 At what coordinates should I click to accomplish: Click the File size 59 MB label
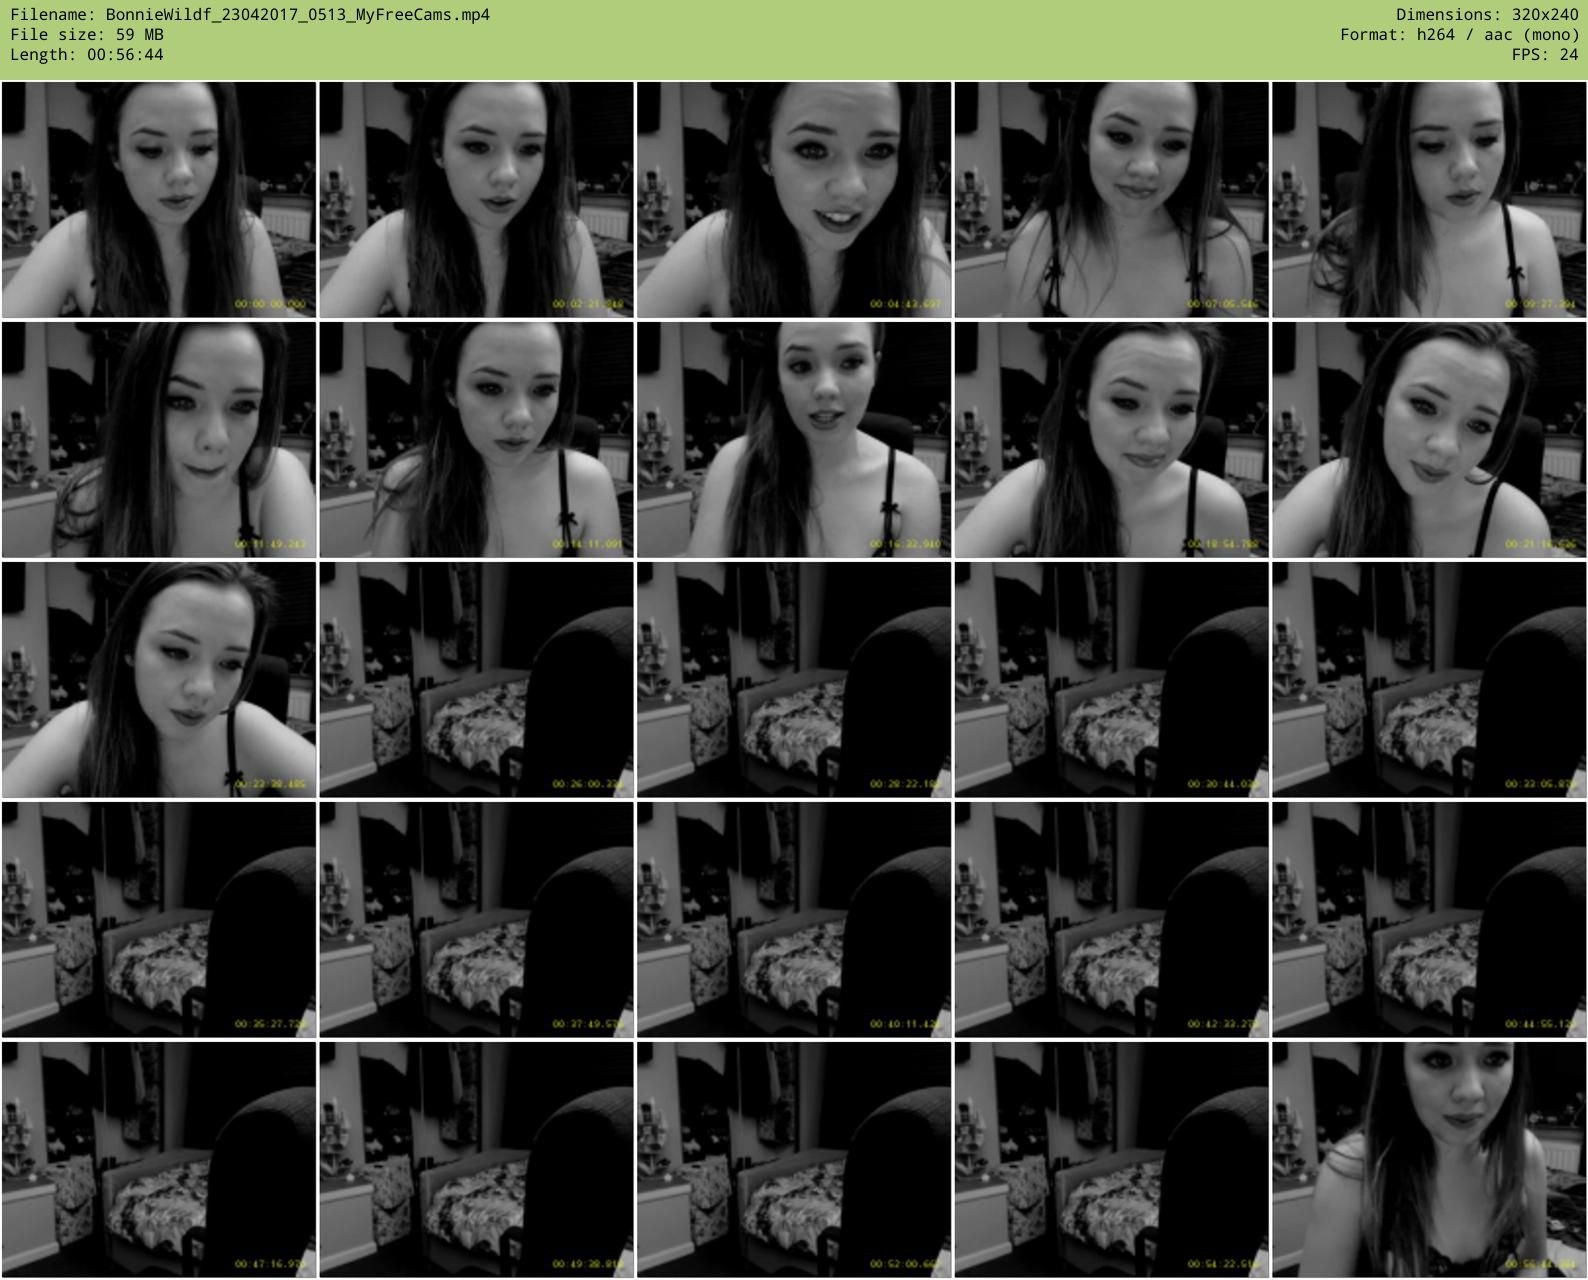point(87,35)
